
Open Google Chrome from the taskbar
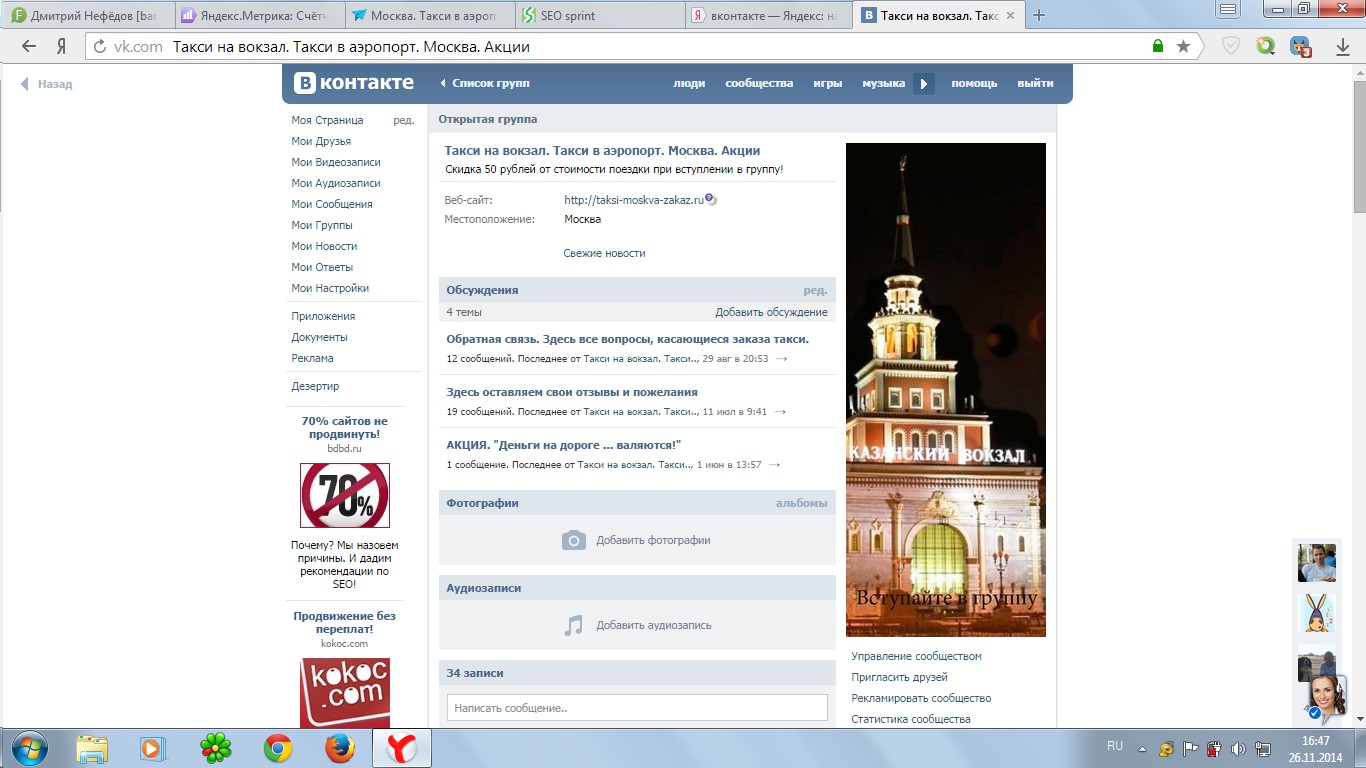[278, 748]
